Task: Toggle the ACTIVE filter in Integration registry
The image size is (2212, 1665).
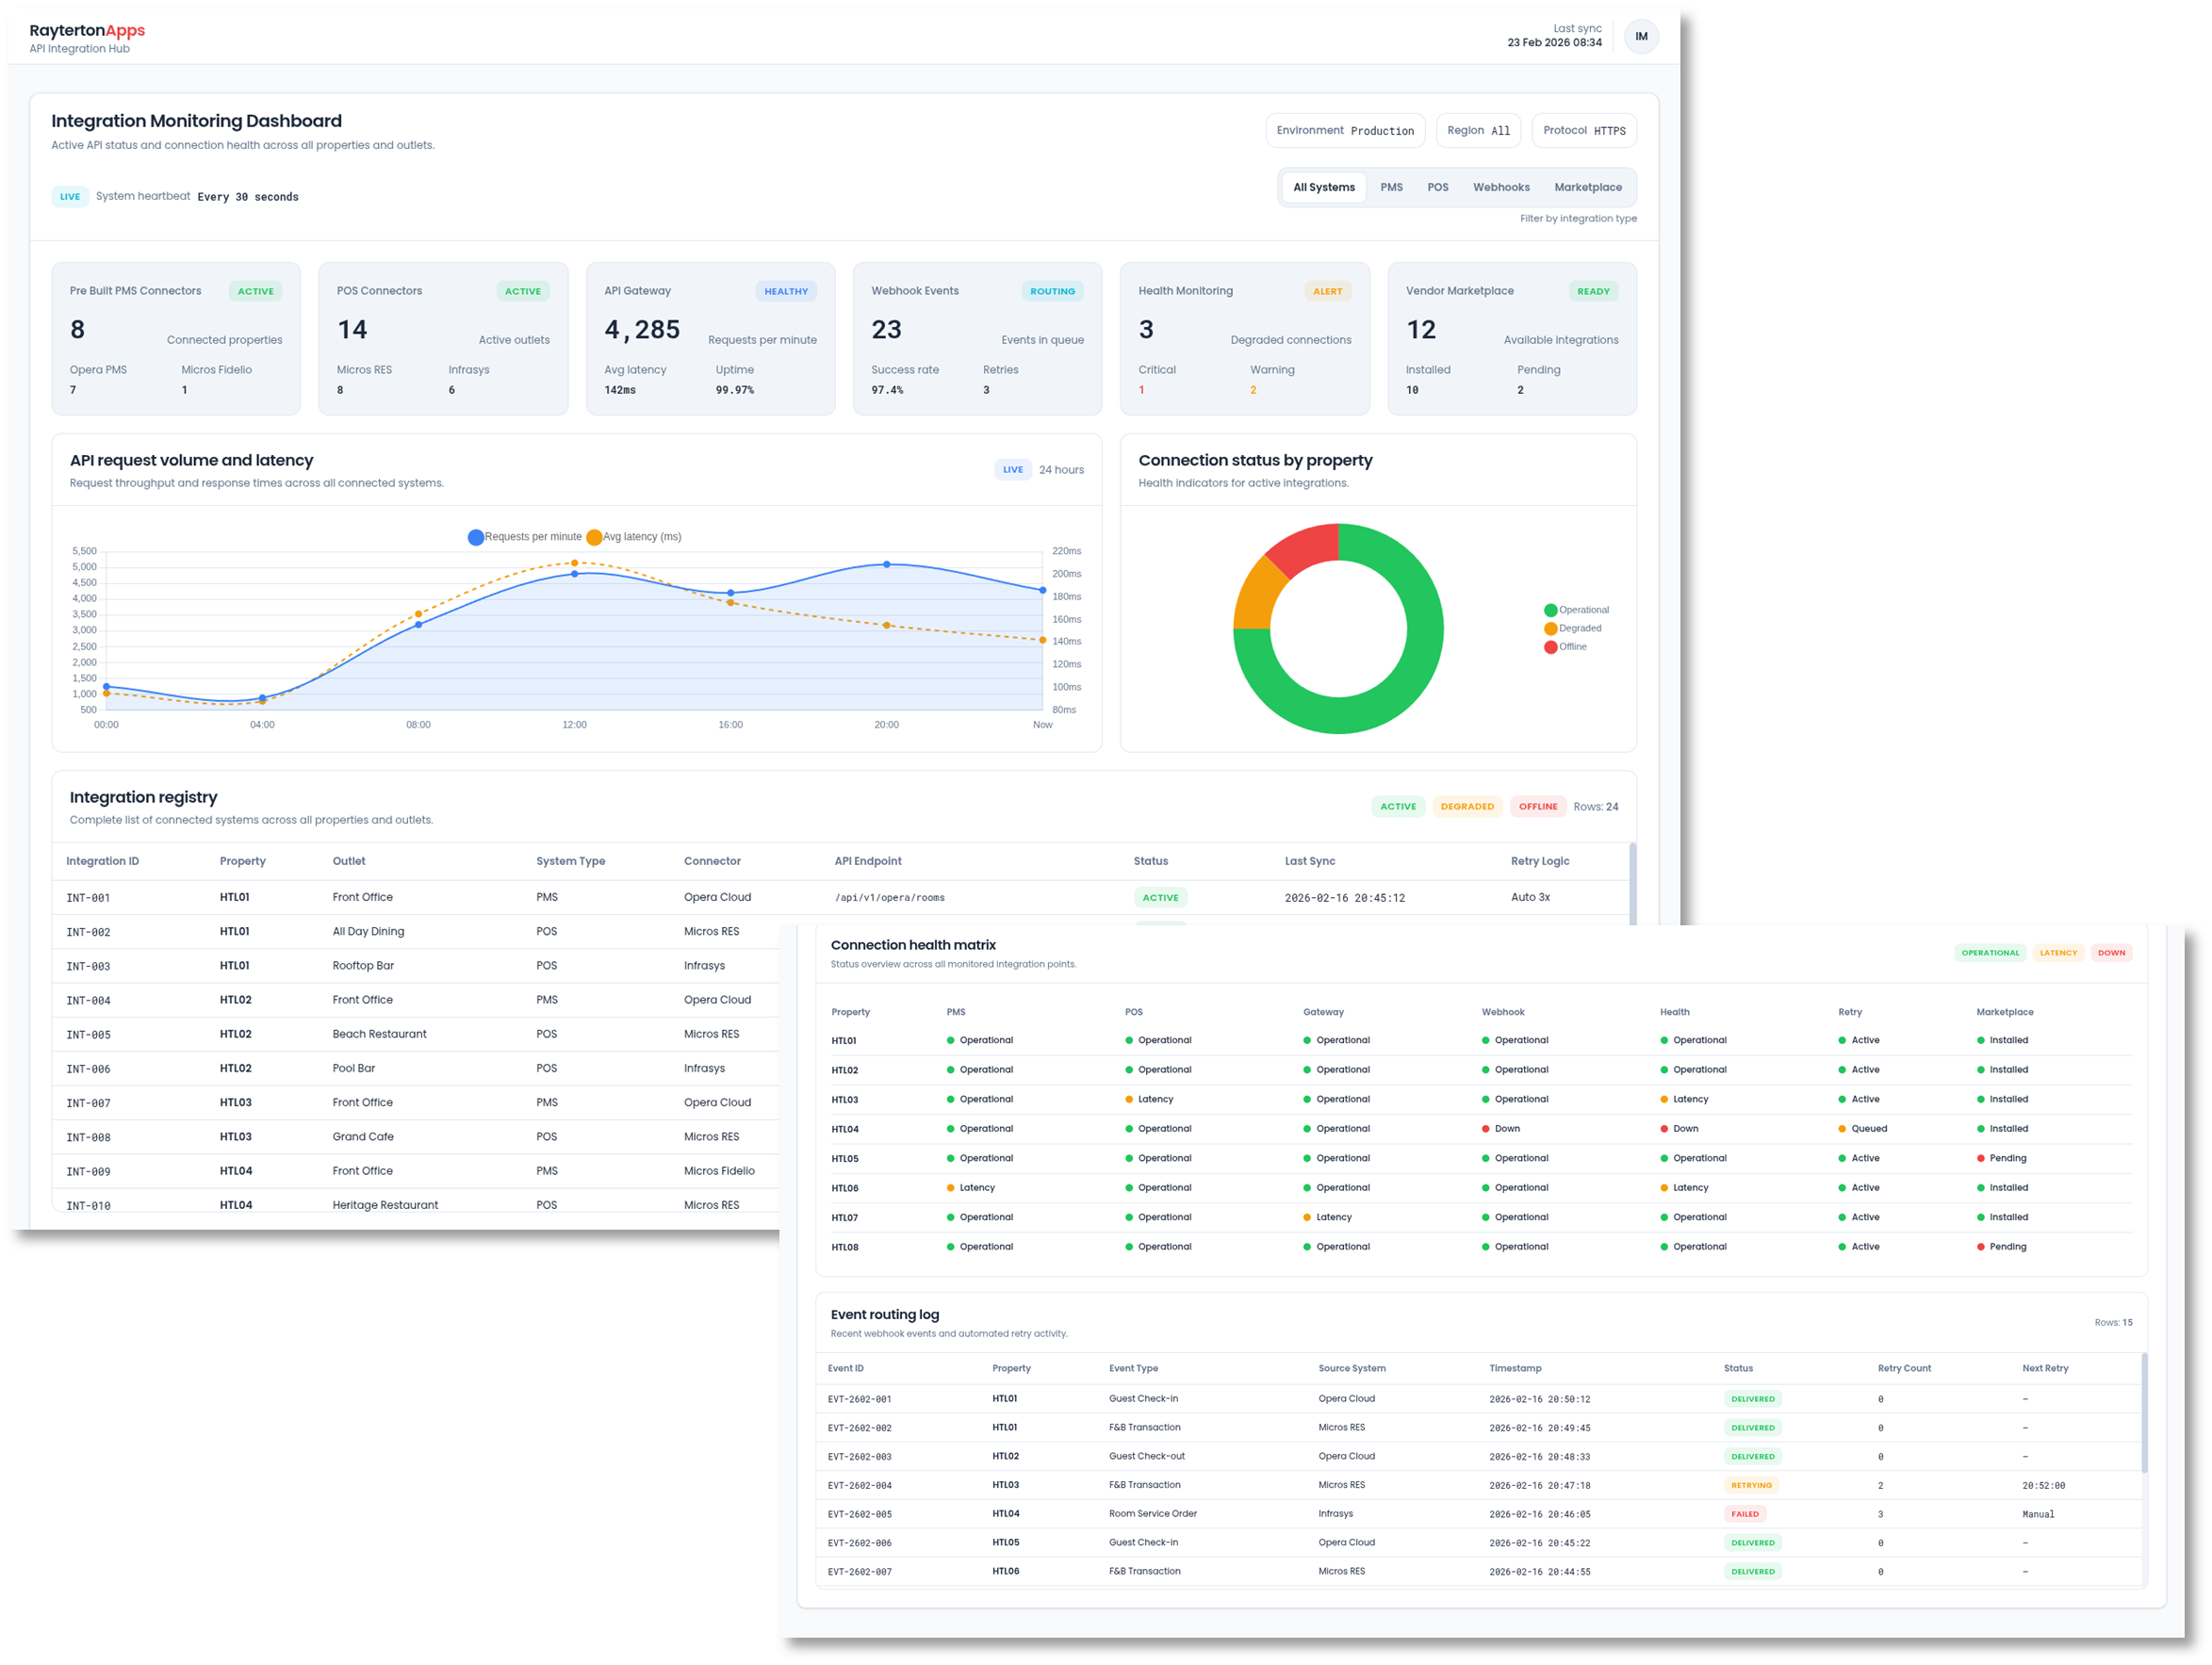Action: pyautogui.click(x=1398, y=806)
